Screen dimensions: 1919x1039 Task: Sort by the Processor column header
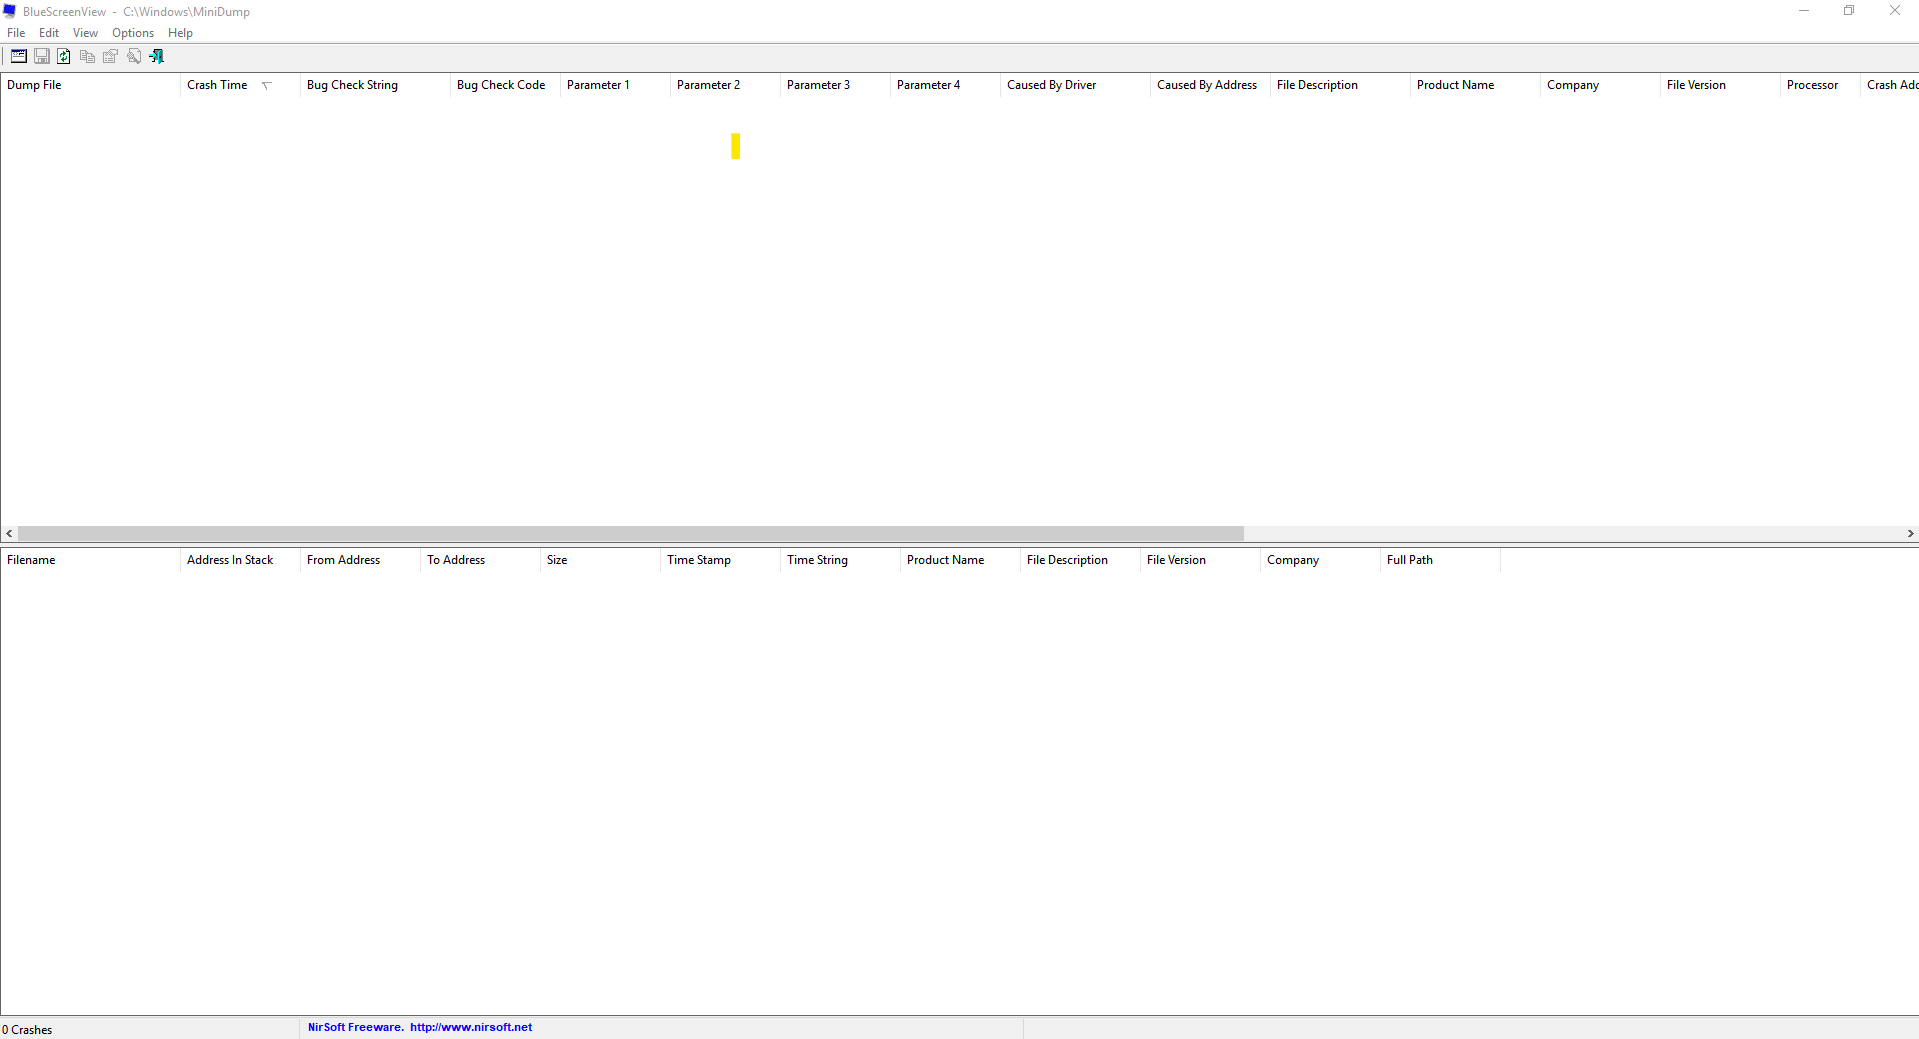tap(1820, 85)
